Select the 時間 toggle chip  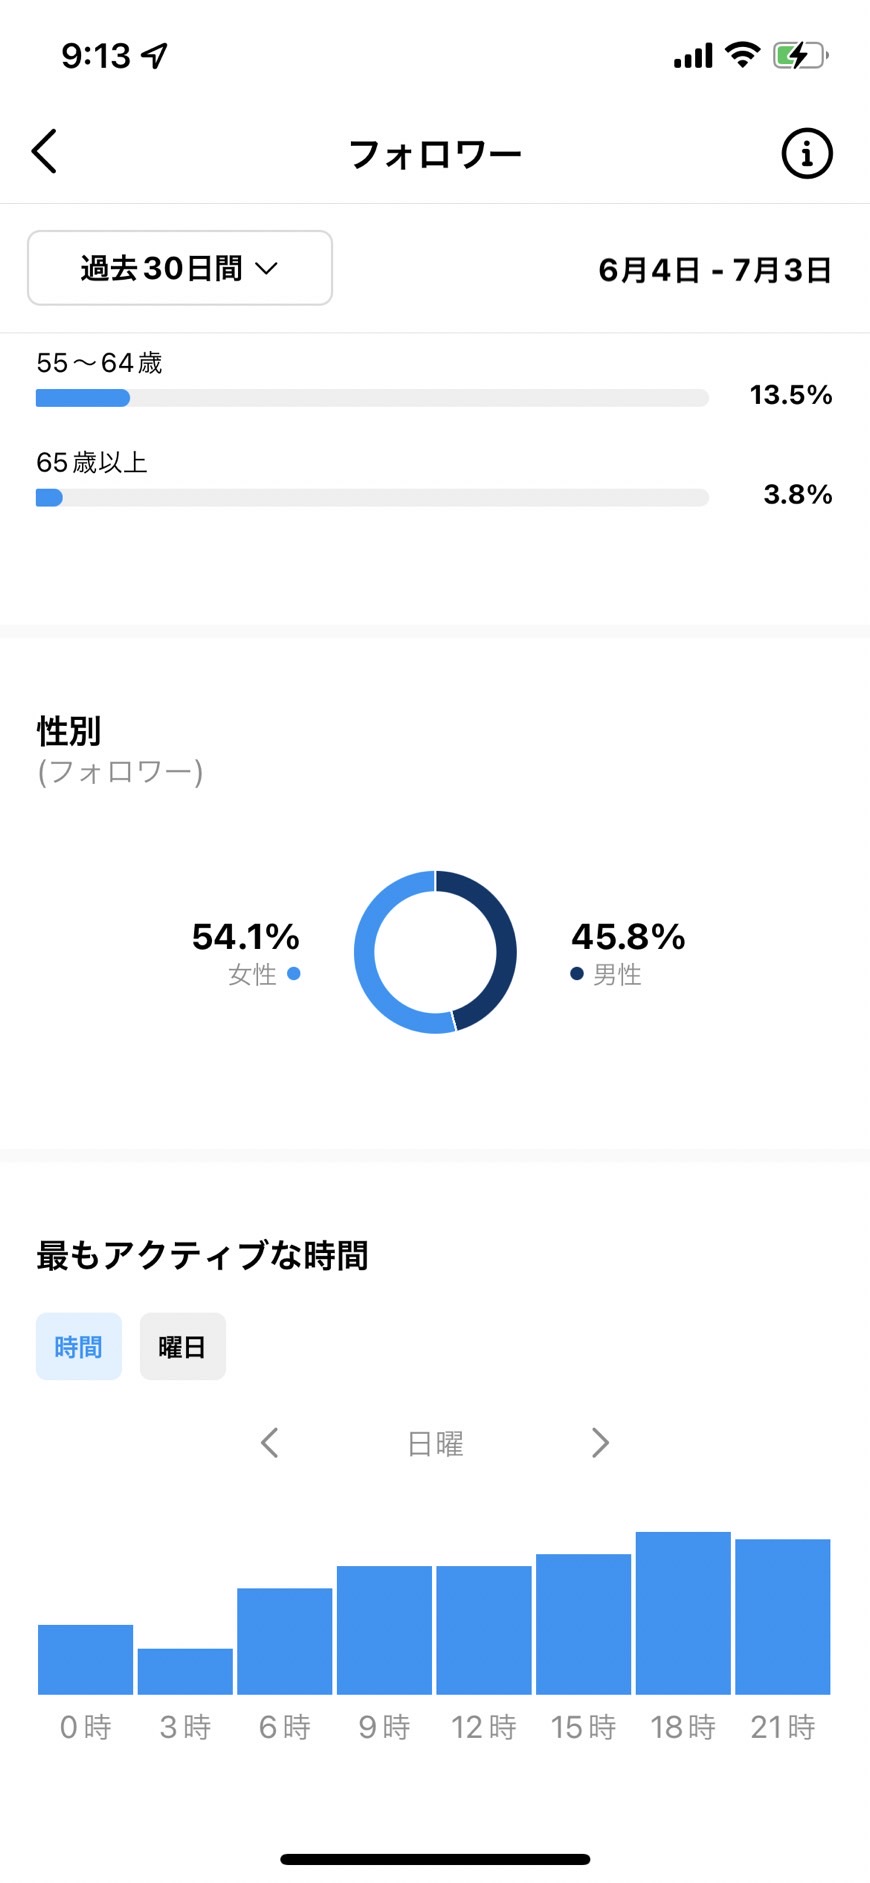[x=79, y=1346]
